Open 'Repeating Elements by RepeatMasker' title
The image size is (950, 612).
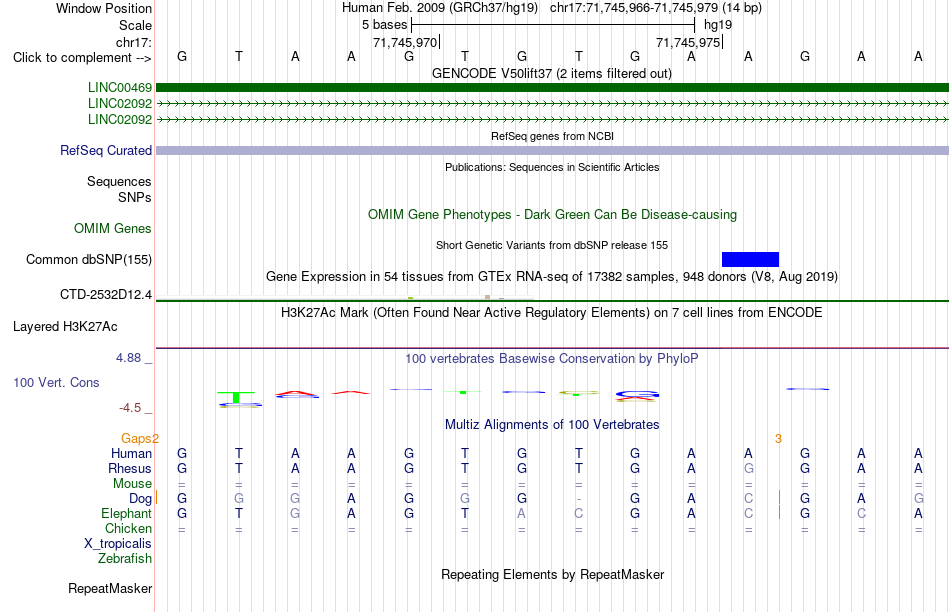pos(553,574)
